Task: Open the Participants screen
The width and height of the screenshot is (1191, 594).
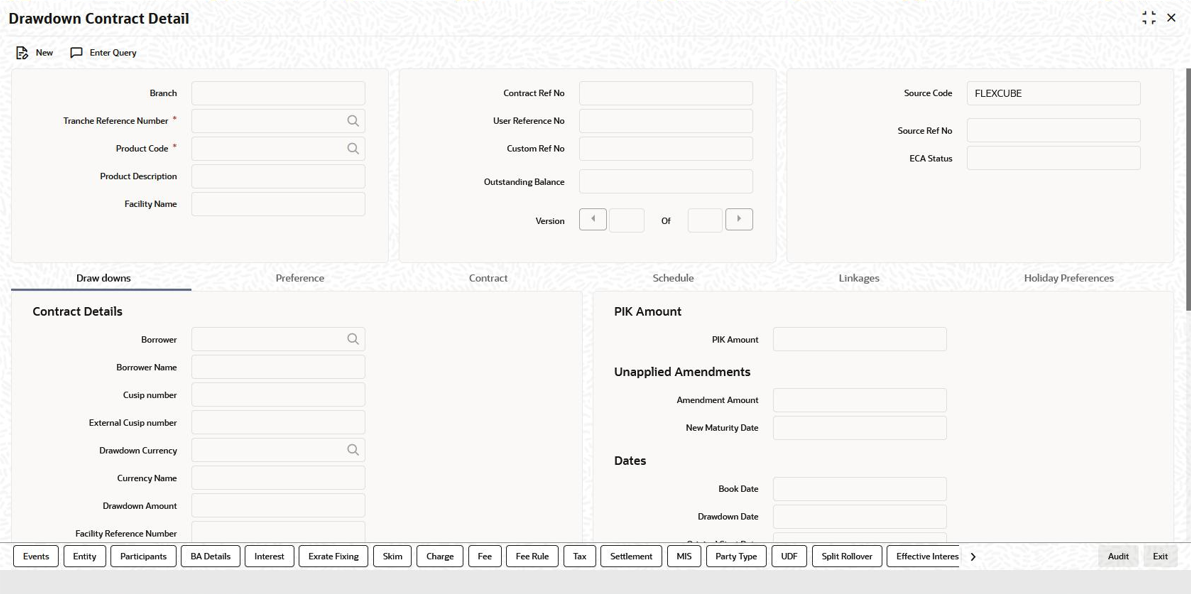Action: 142,556
